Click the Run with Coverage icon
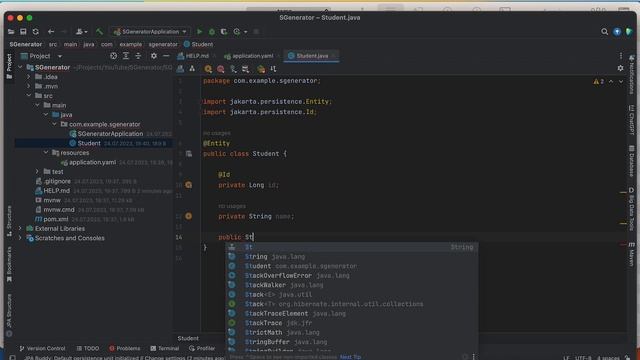 [x=224, y=31]
